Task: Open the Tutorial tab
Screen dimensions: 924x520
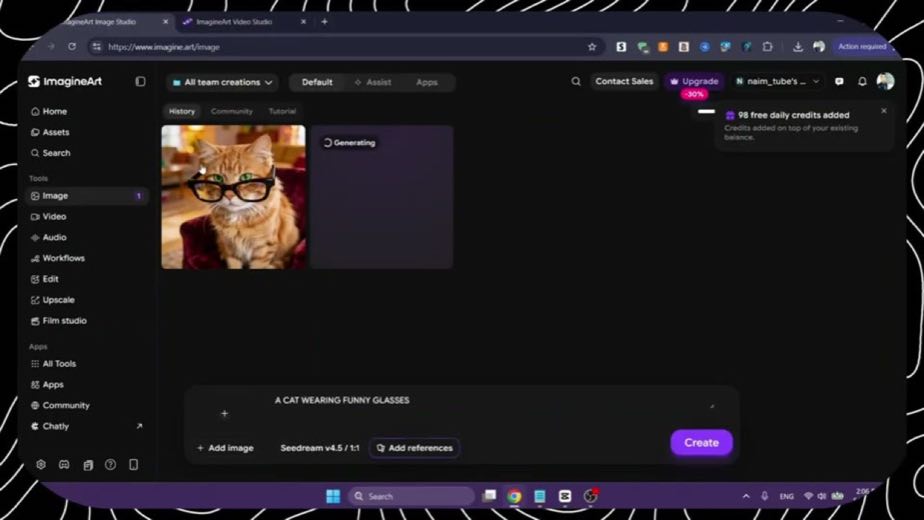Action: (282, 111)
